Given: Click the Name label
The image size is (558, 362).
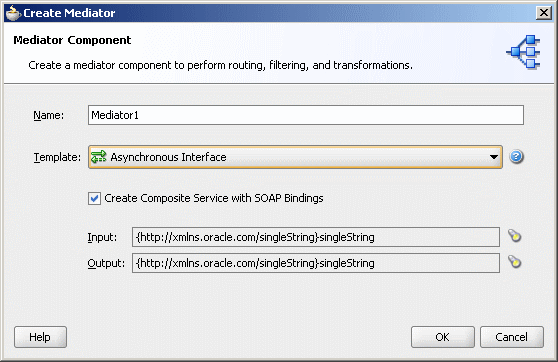Looking at the screenshot, I should coord(48,115).
